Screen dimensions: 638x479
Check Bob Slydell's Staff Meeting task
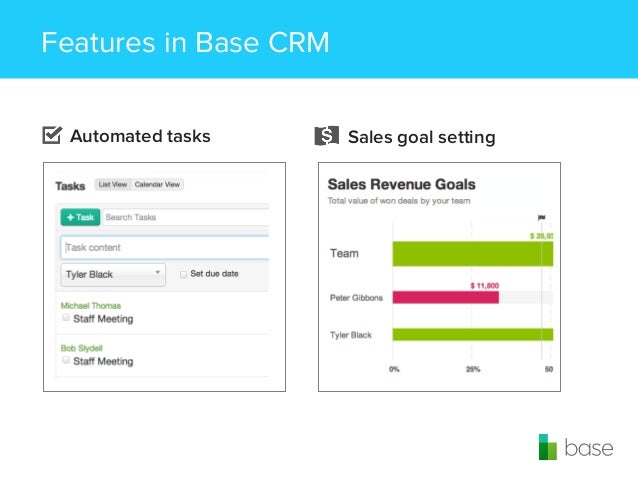coord(66,360)
